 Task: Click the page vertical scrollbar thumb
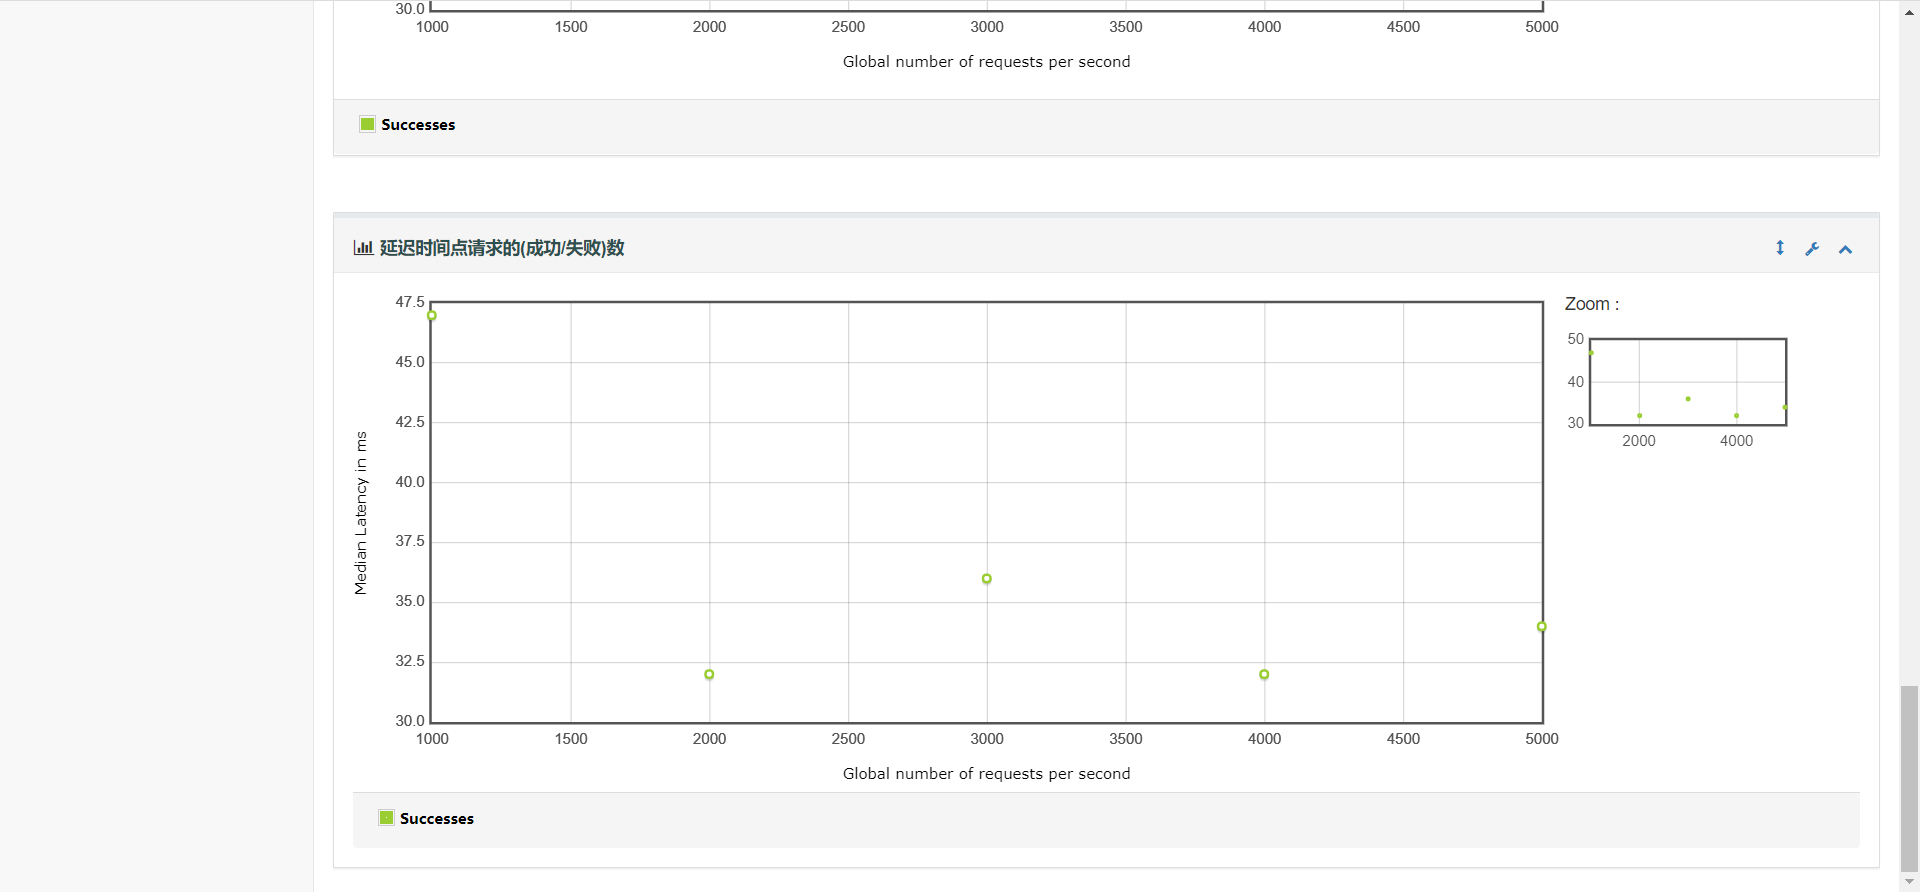[x=1910, y=780]
